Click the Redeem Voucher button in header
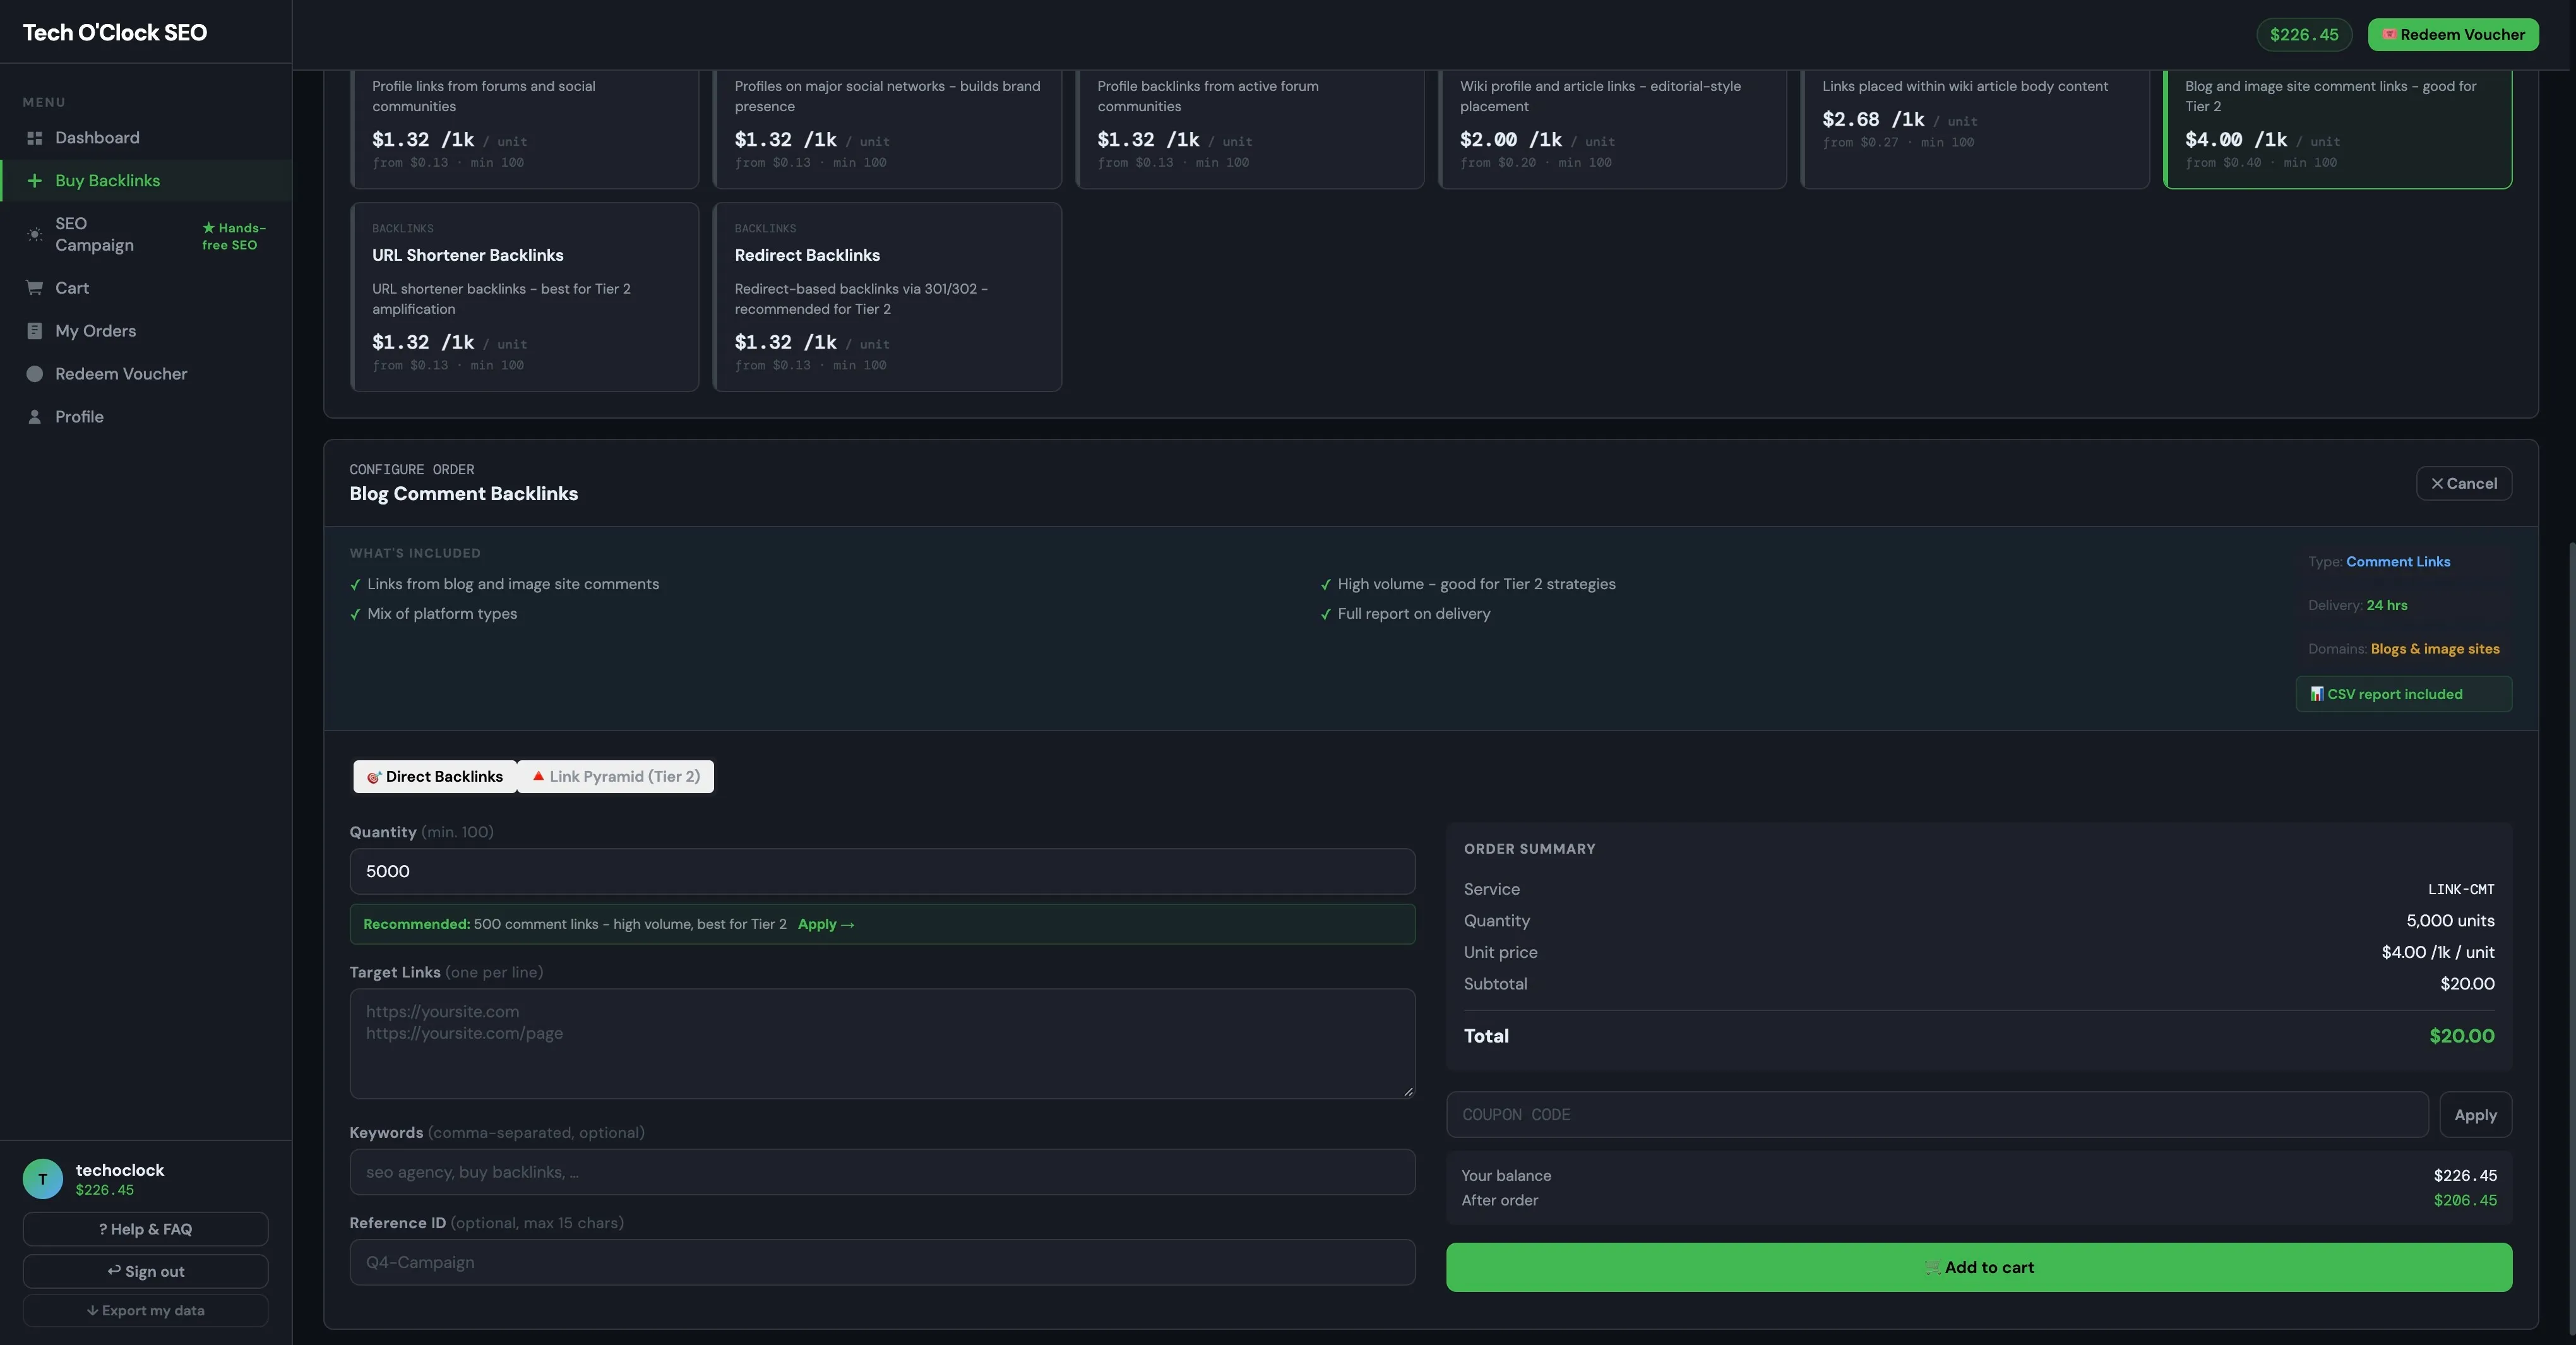 [2453, 35]
